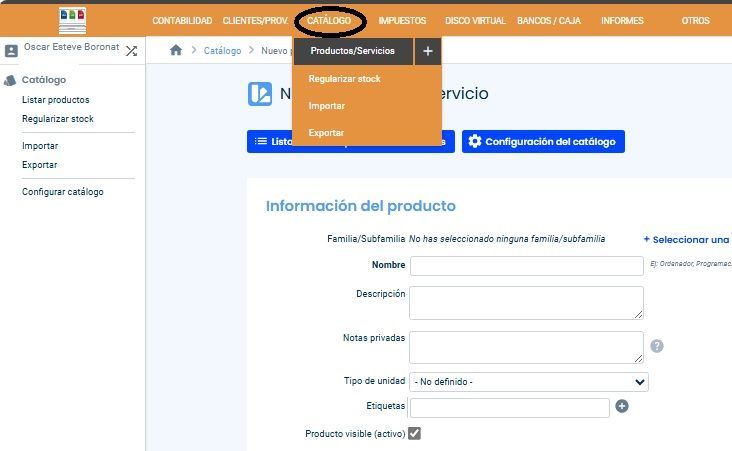Click the product page icon beside the title

pos(260,94)
